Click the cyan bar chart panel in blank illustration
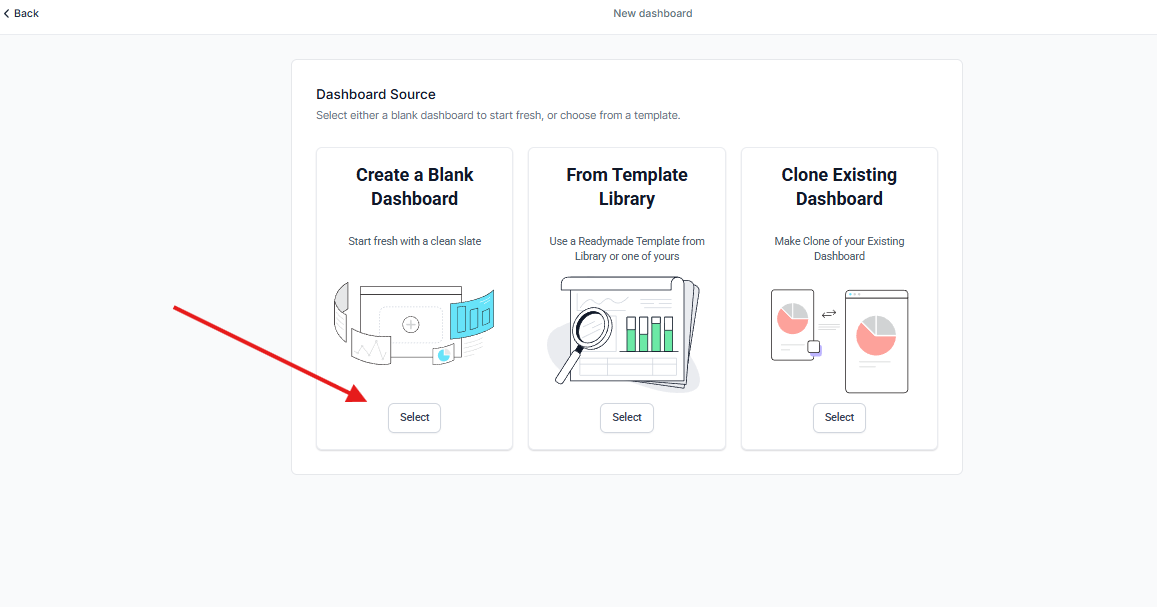Image resolution: width=1157 pixels, height=607 pixels. pos(472,317)
